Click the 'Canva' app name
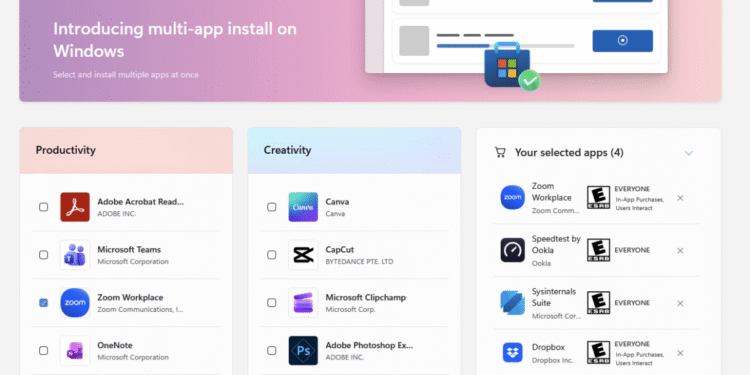Image resolution: width=750 pixels, height=375 pixels. coord(337,202)
